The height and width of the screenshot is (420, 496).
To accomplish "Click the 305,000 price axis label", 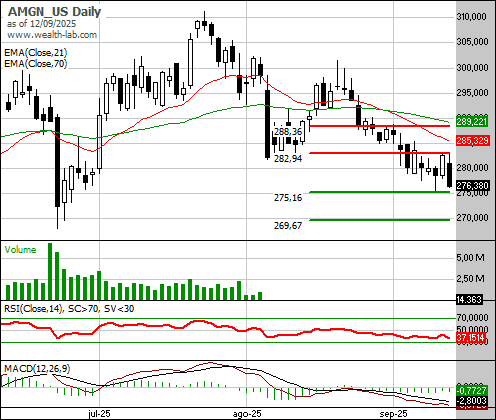I will (472, 42).
